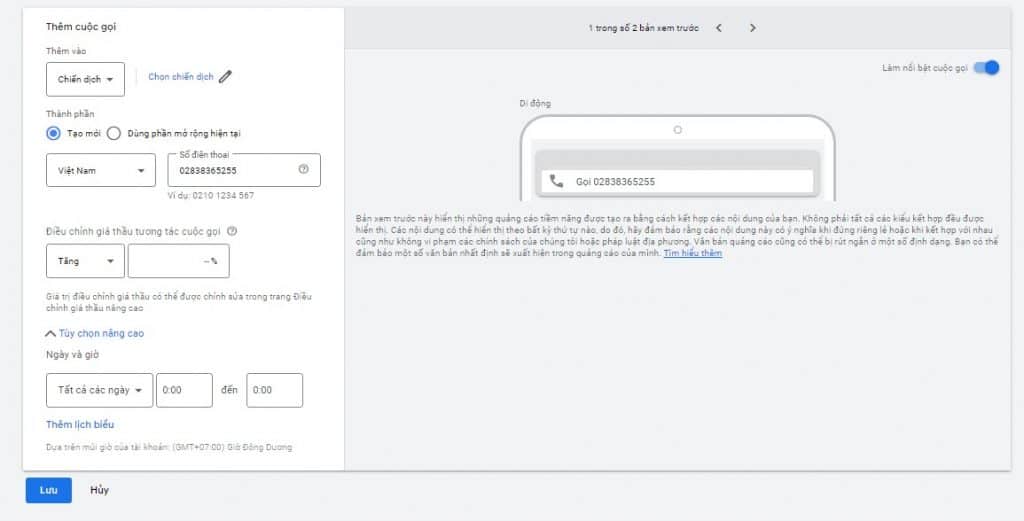The image size is (1024, 521).
Task: Open the Tất cả các ngày dropdown
Action: click(x=100, y=390)
